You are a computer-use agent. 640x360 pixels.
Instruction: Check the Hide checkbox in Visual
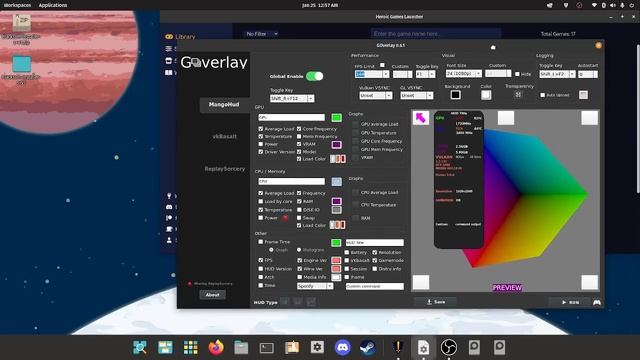pos(517,74)
